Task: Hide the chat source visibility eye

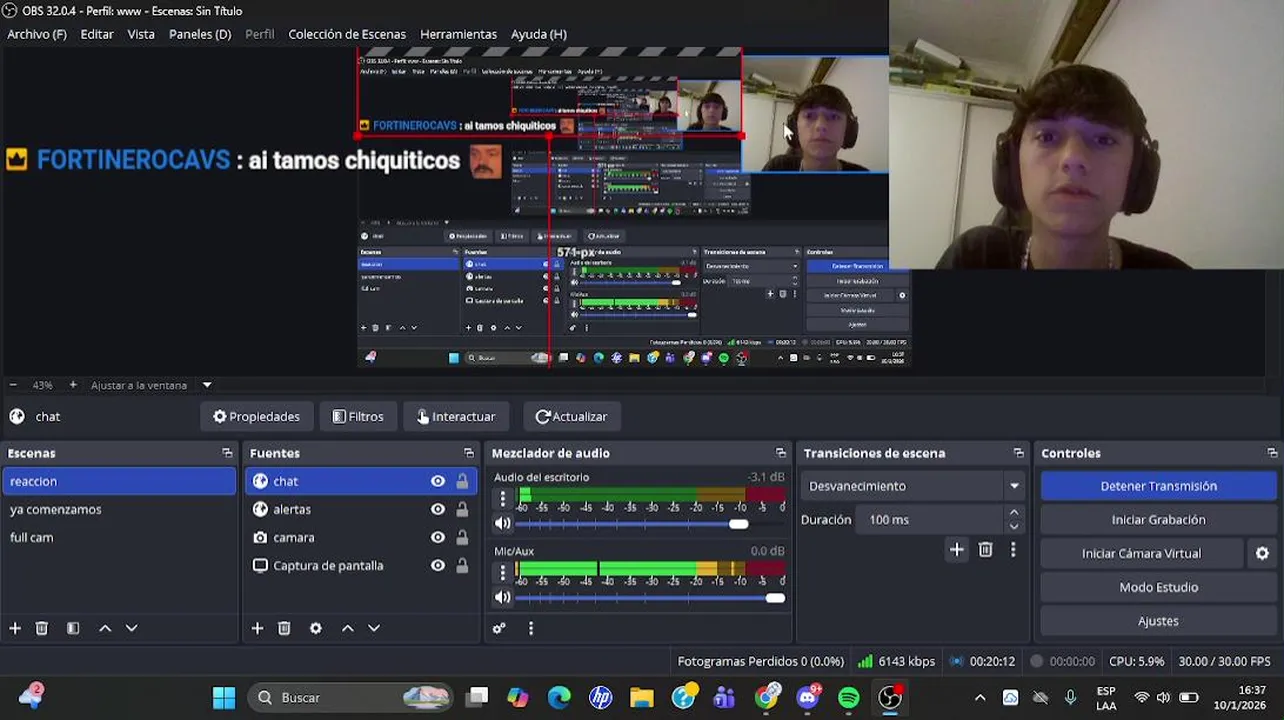Action: pyautogui.click(x=438, y=481)
